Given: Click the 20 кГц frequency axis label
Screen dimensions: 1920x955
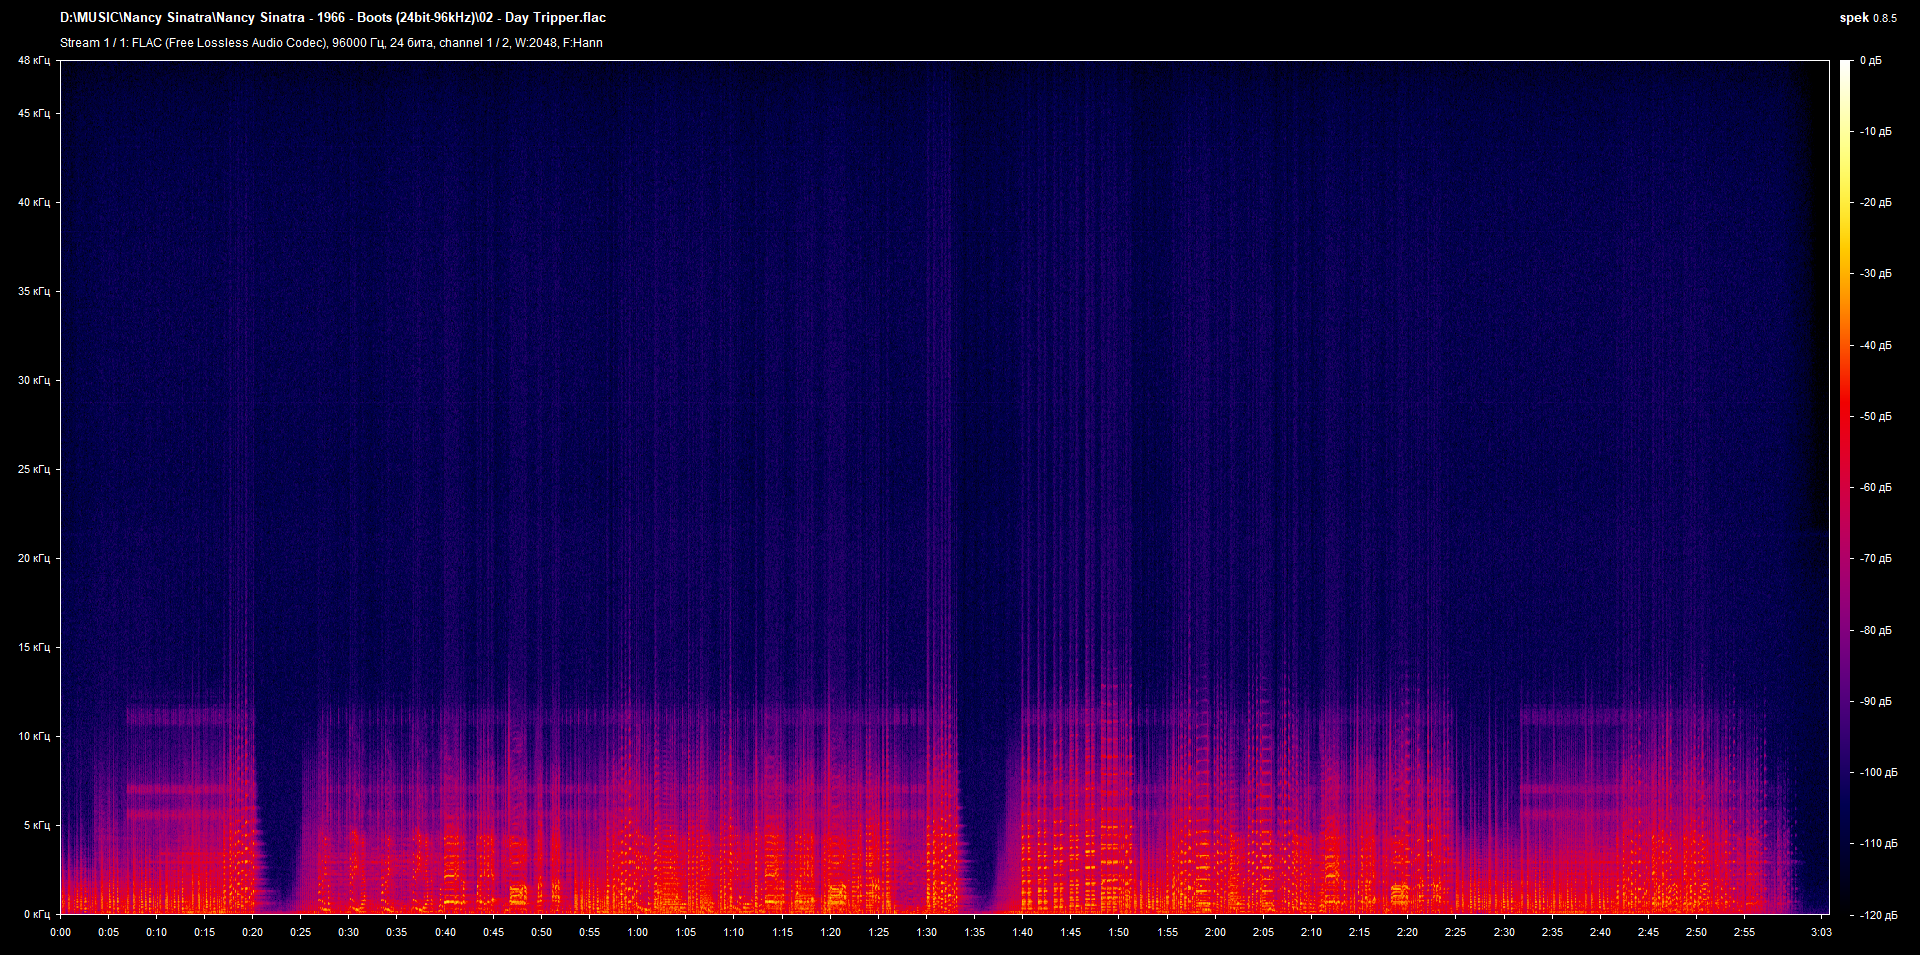Looking at the screenshot, I should coord(33,559).
